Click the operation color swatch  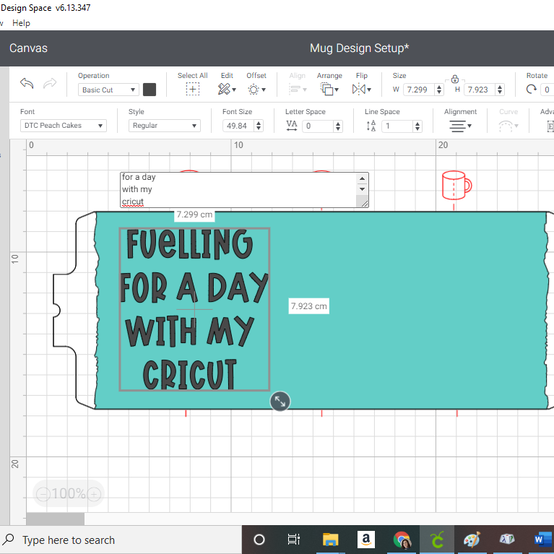pyautogui.click(x=149, y=90)
